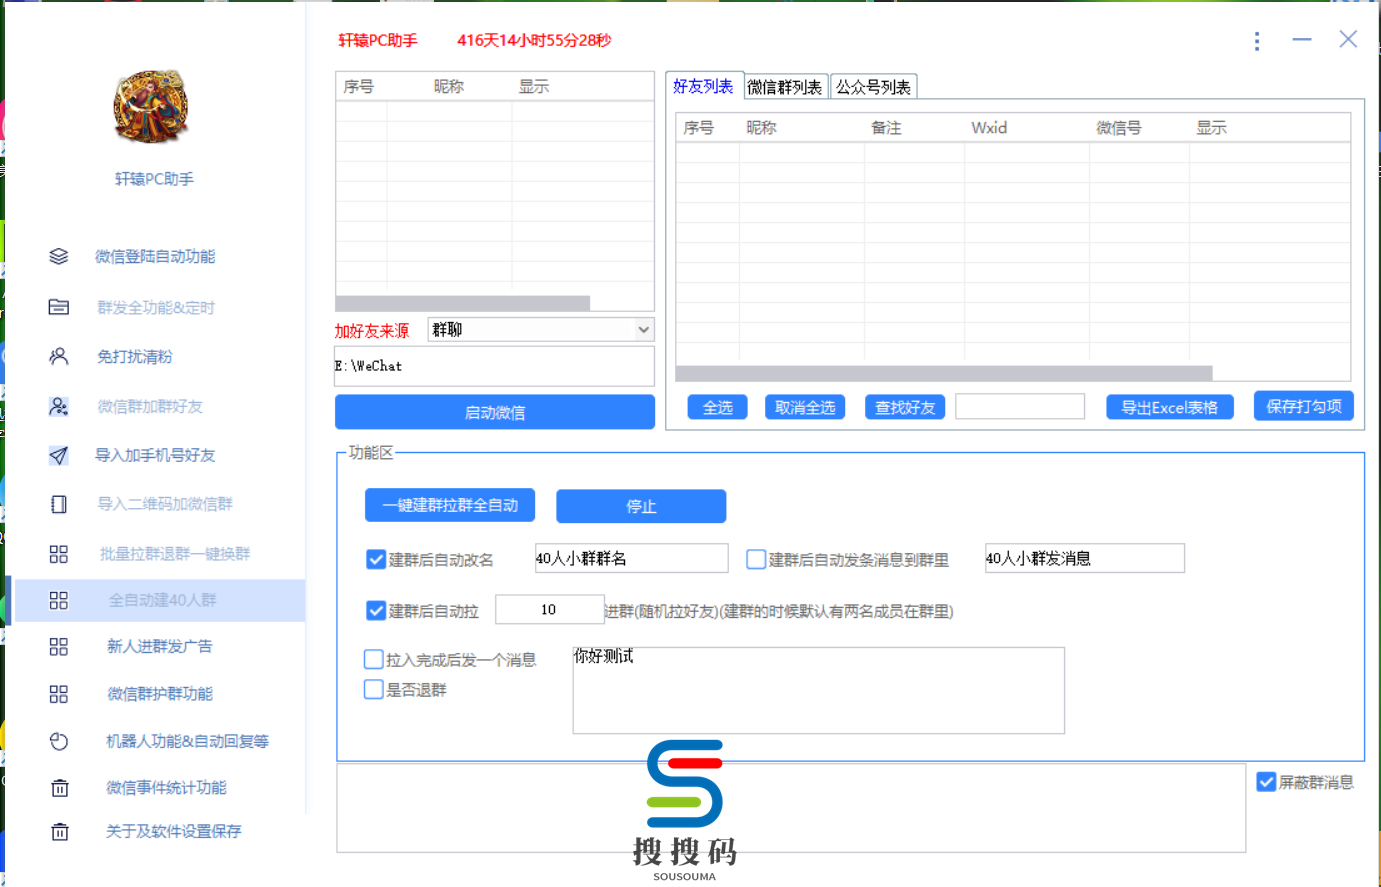Screen dimensions: 1381x887
Task: Go to 免打扰清粉 page
Action: click(135, 356)
